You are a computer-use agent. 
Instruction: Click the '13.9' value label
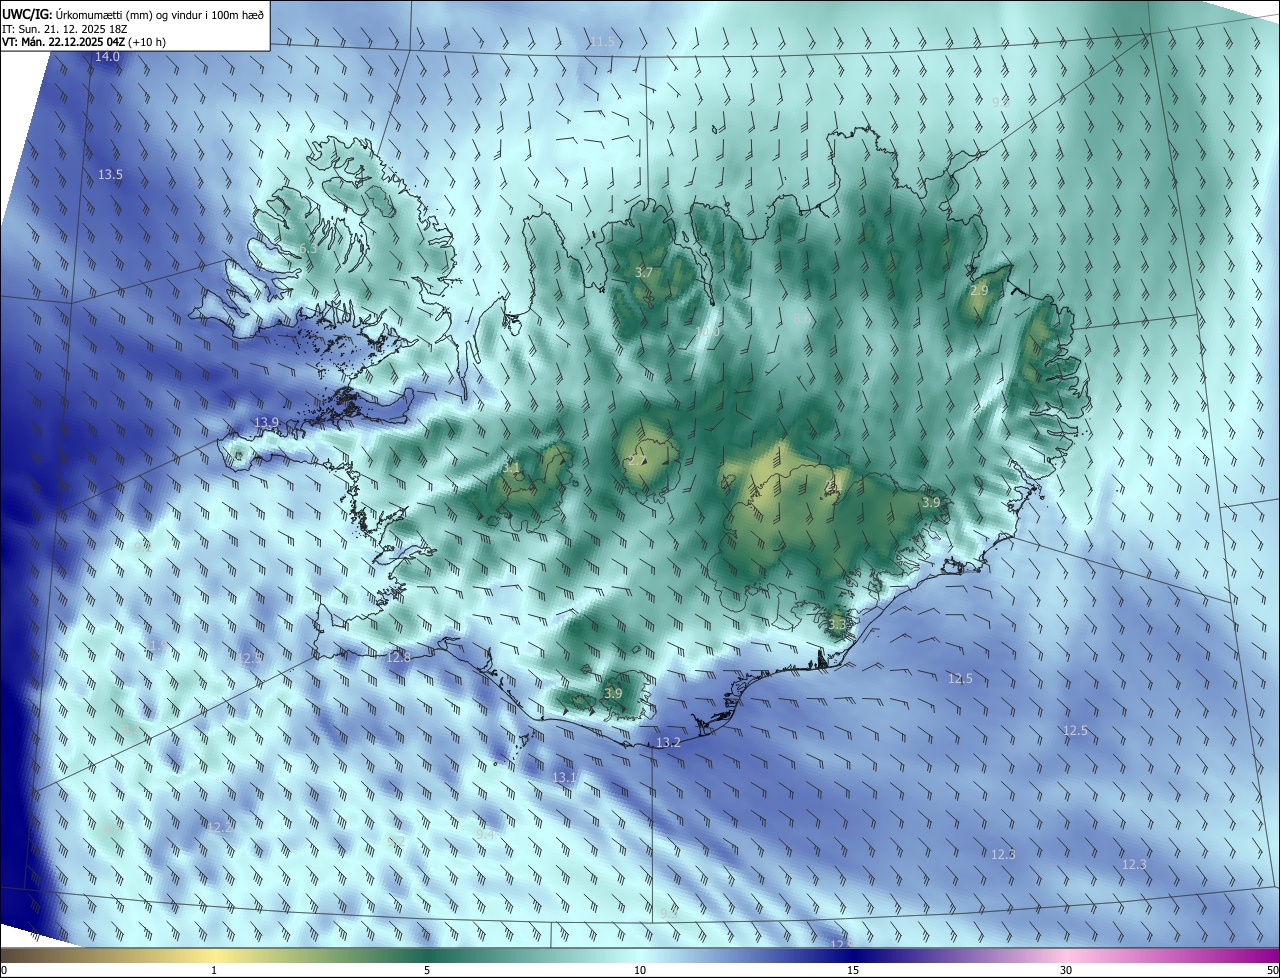click(x=266, y=423)
